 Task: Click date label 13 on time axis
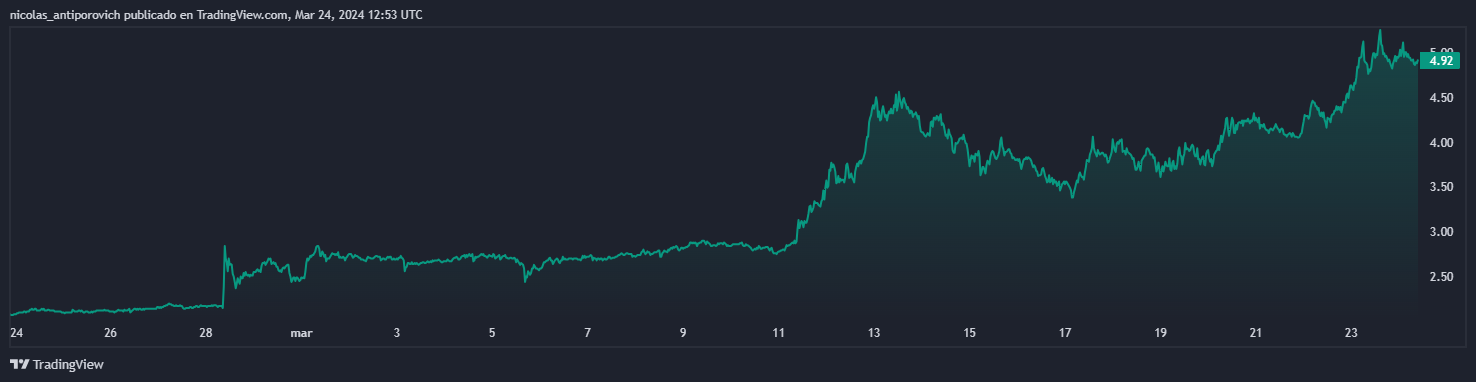[x=874, y=333]
